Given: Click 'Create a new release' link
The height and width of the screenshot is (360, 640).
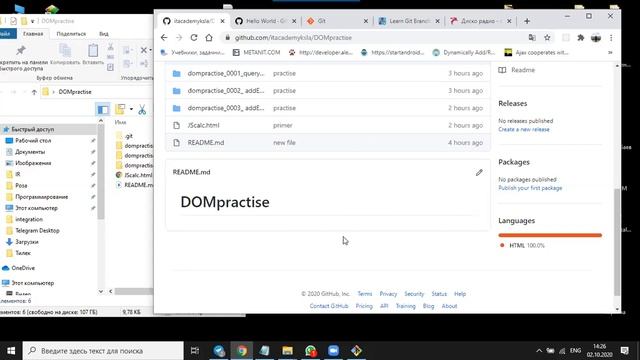Looking at the screenshot, I should tap(524, 129).
